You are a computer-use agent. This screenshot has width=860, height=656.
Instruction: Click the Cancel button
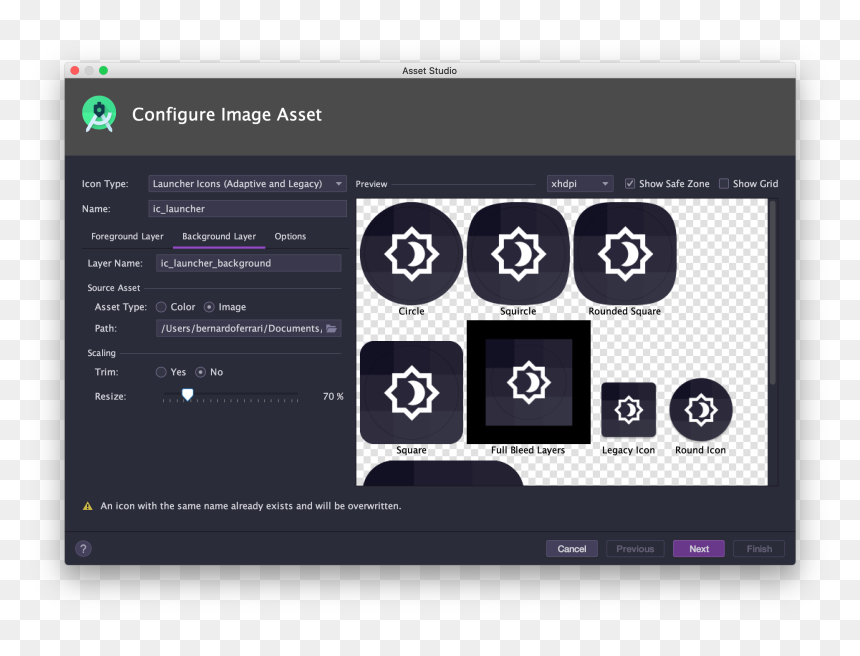(x=572, y=548)
